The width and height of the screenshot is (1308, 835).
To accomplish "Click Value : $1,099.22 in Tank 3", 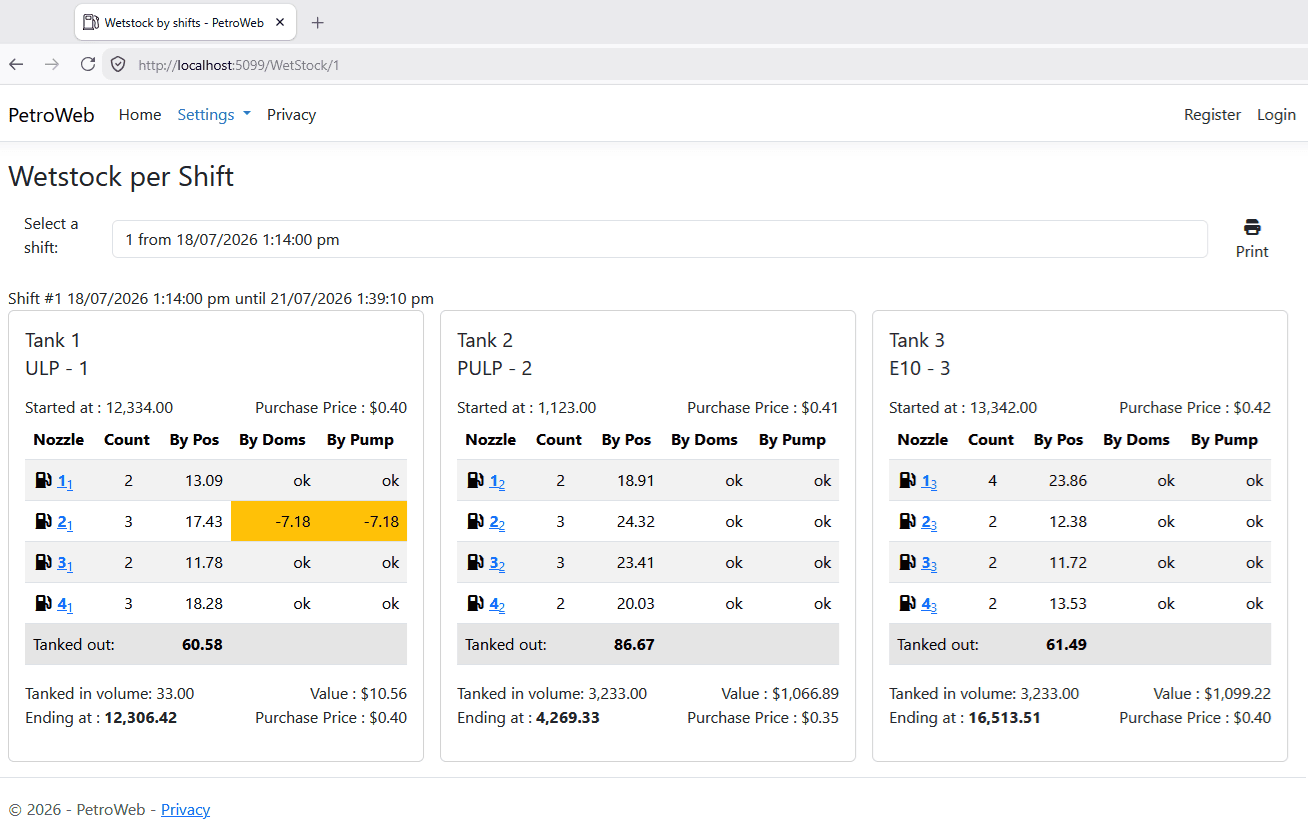I will (x=1212, y=693).
